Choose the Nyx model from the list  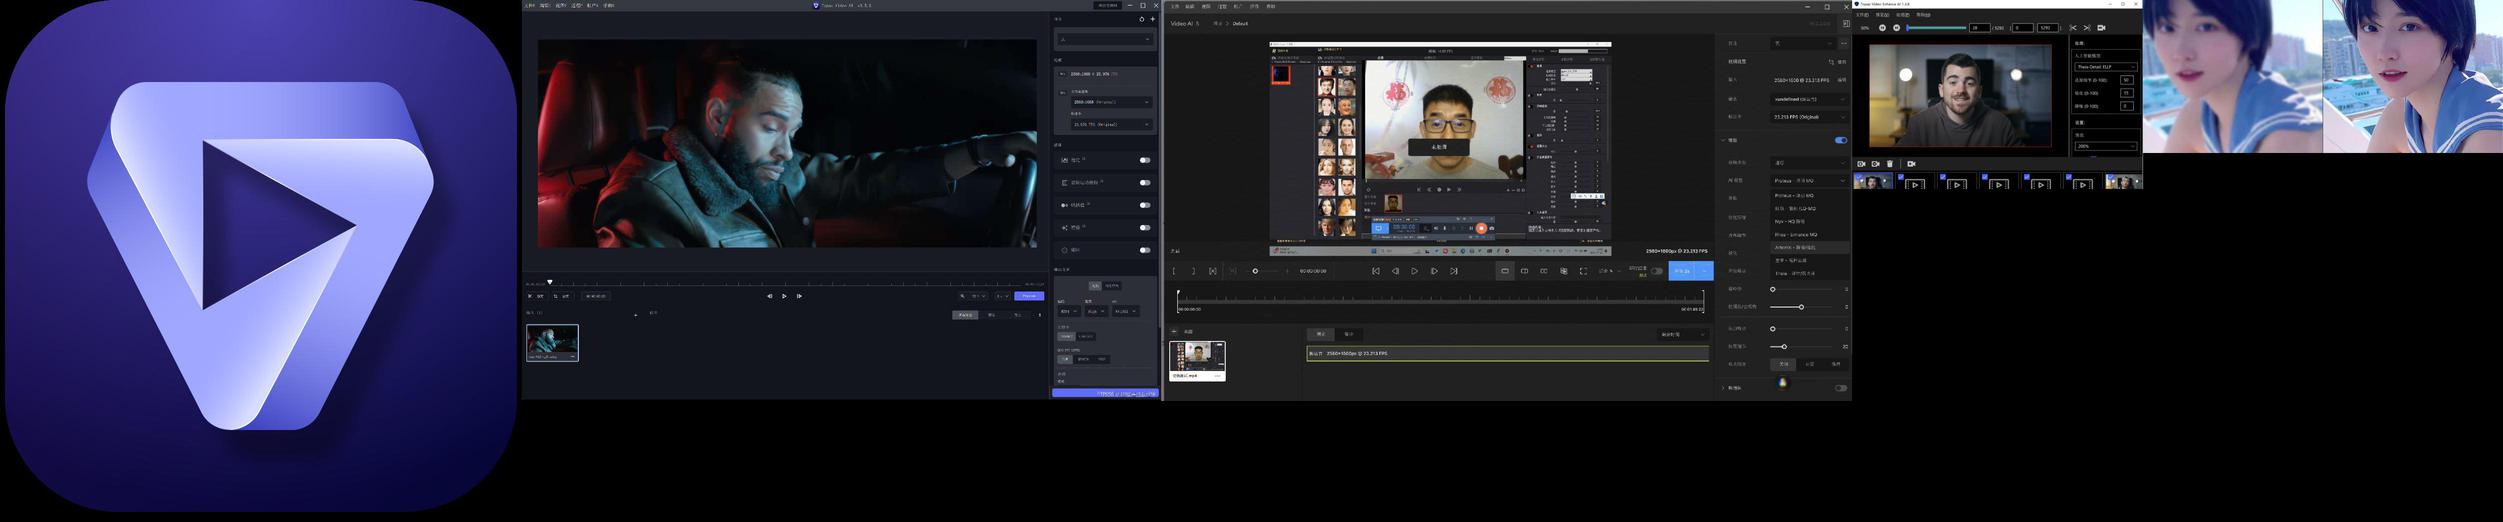click(x=1809, y=221)
